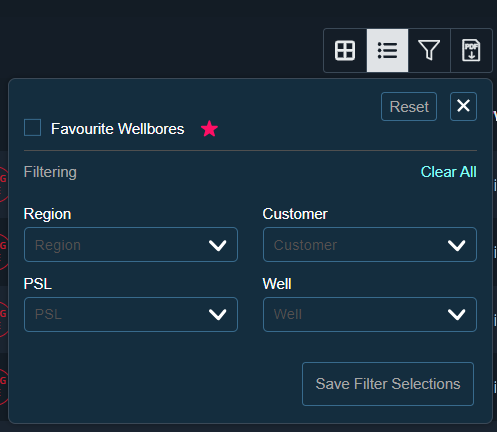Focus the Customer input field
This screenshot has width=497, height=432.
pyautogui.click(x=370, y=245)
